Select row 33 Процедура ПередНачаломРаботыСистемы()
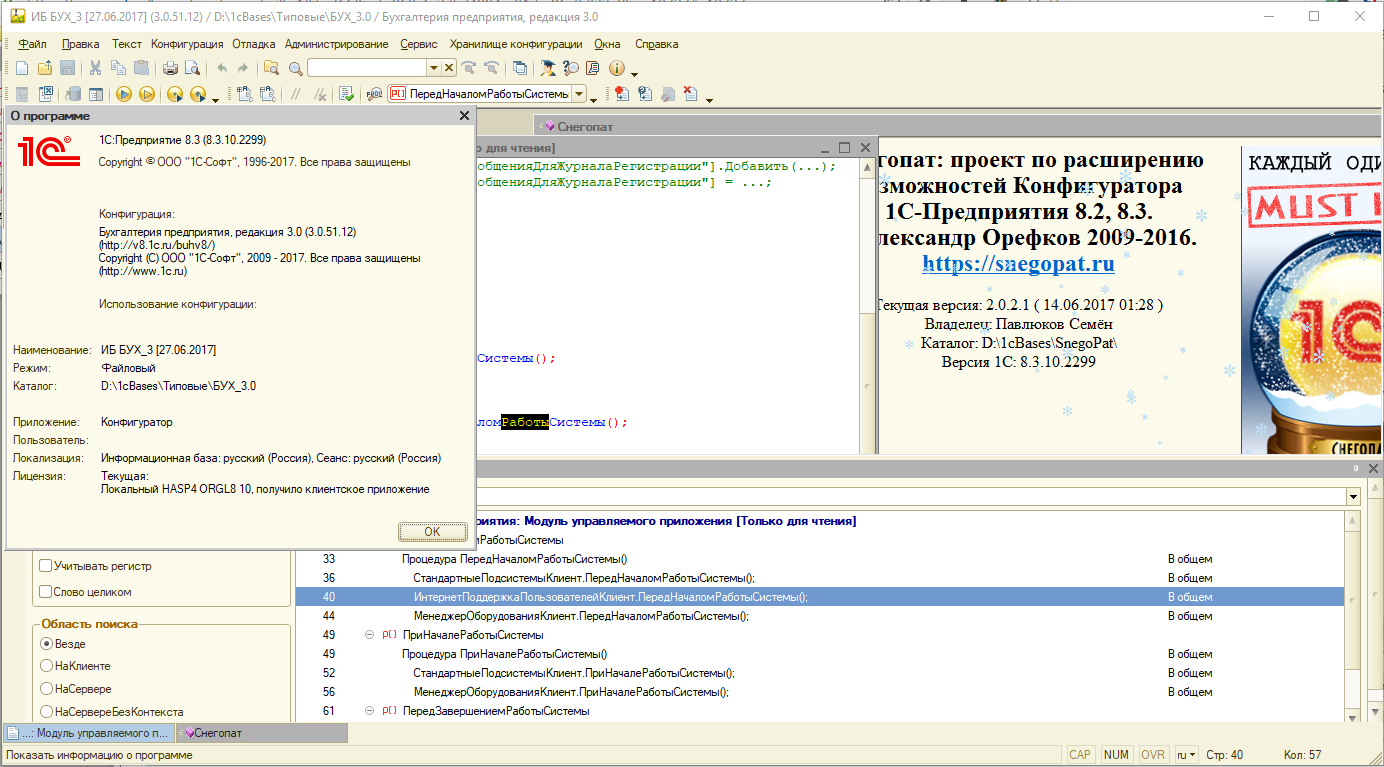This screenshot has height=767, width=1384. point(820,559)
